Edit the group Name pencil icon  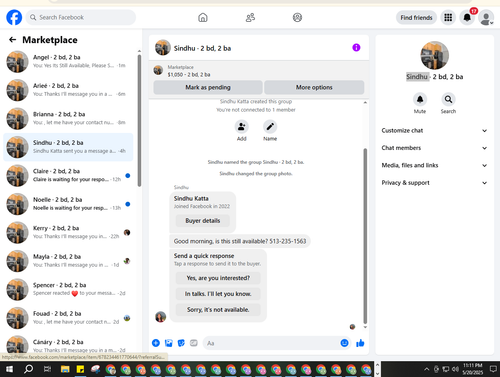(x=270, y=127)
